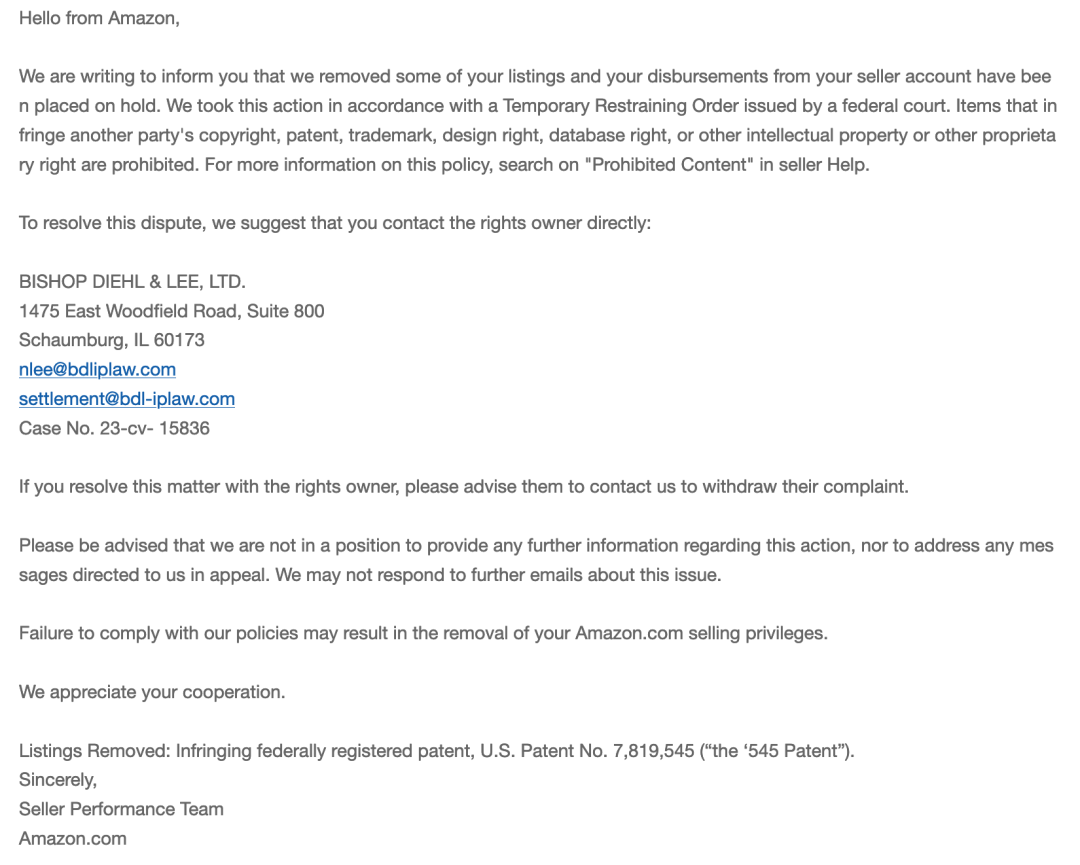
Task: Click the quoted "Prohibited Content" phrase
Action: [669, 165]
